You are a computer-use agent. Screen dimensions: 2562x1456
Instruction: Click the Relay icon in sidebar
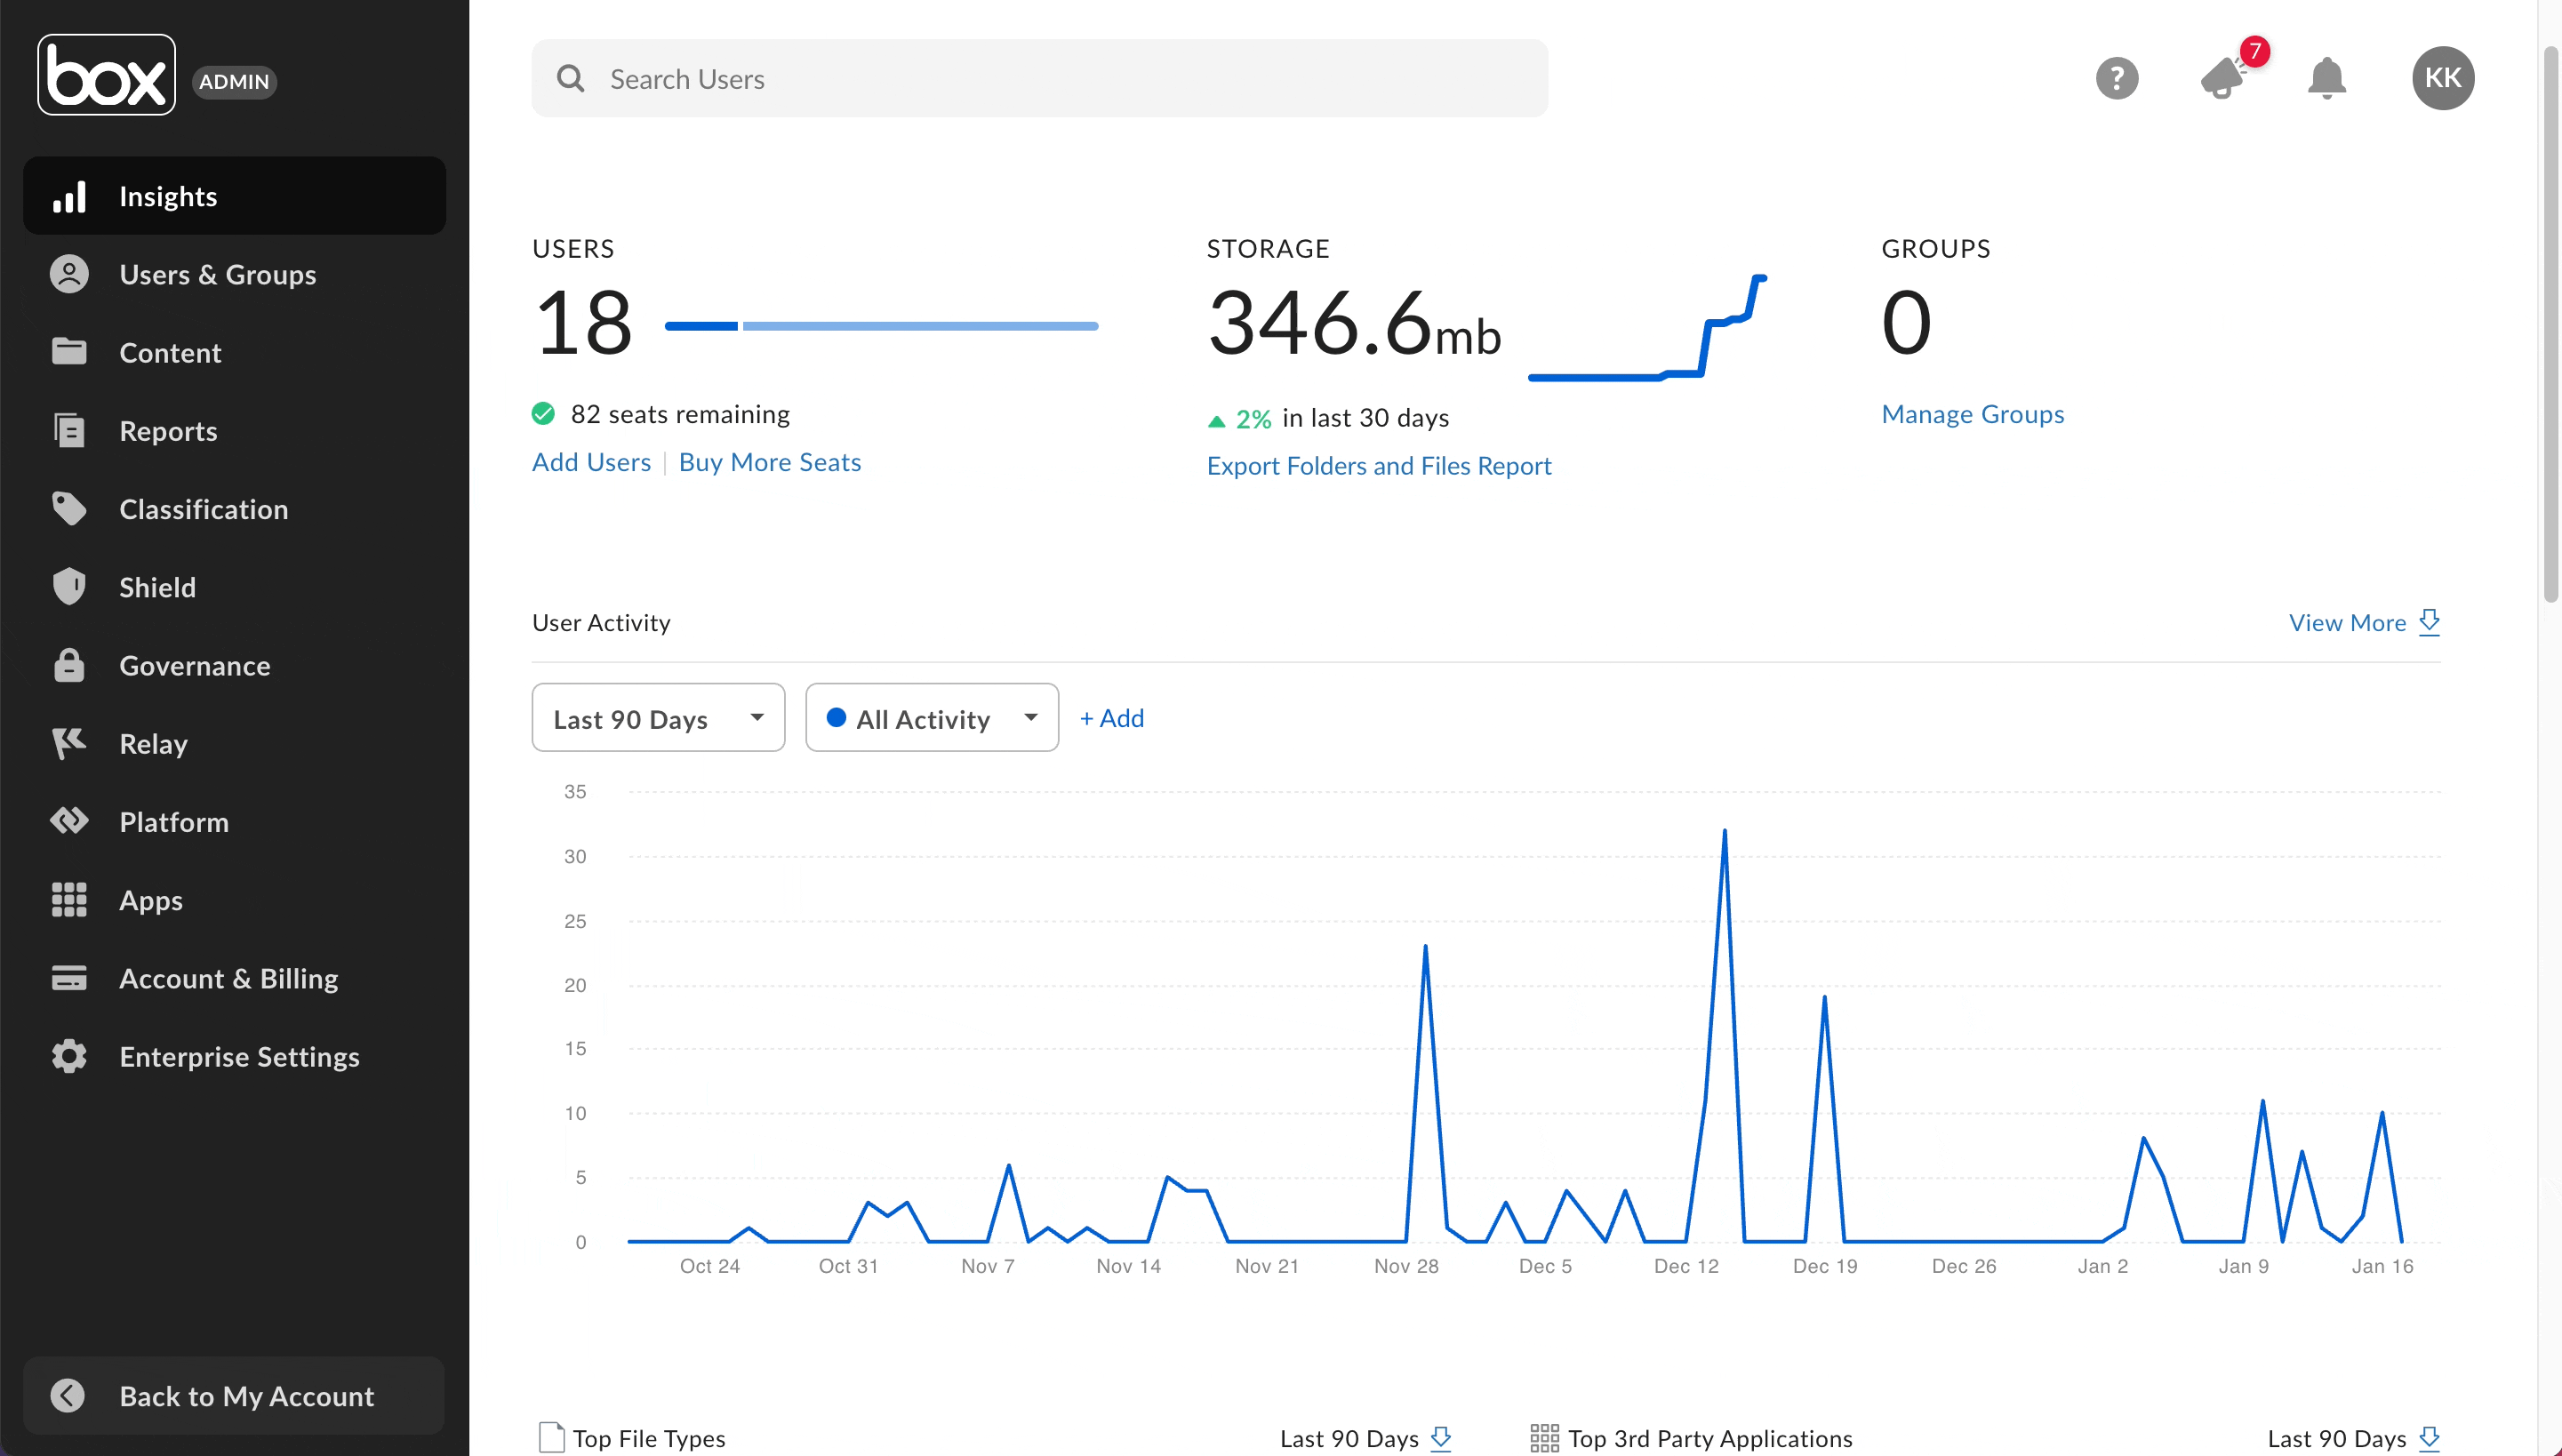pos(67,742)
